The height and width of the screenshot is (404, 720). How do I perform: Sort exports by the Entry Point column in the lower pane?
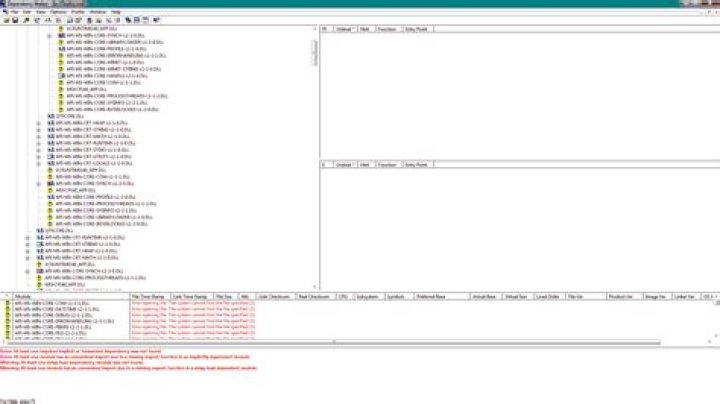[x=418, y=164]
